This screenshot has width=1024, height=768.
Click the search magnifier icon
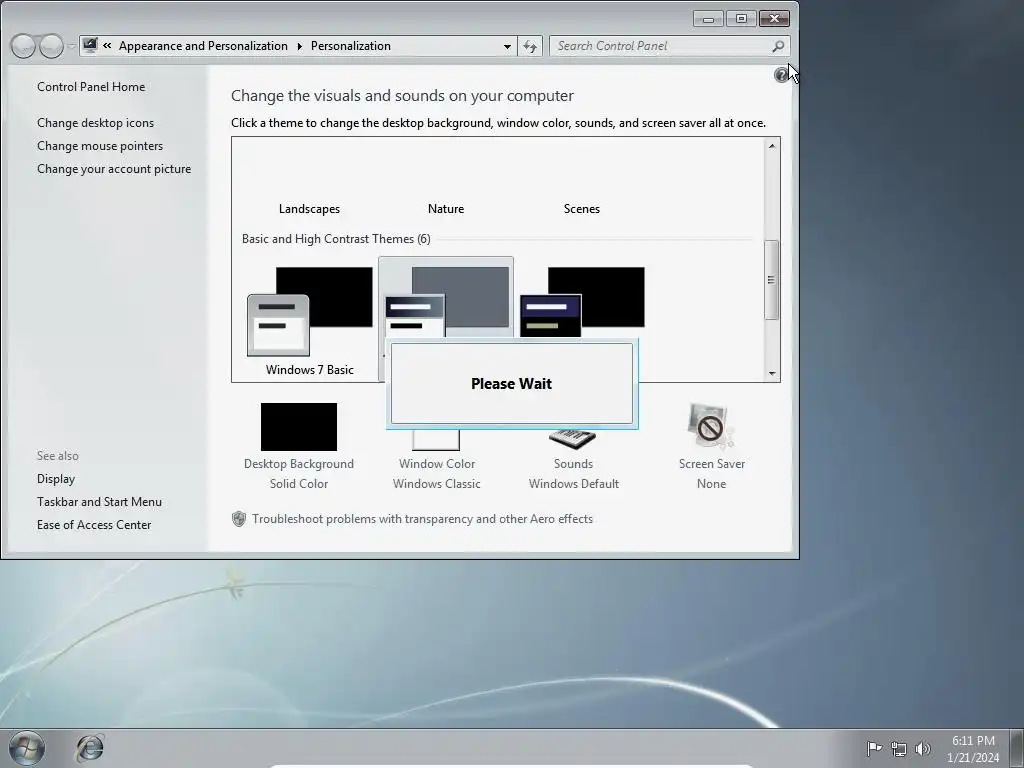[778, 46]
